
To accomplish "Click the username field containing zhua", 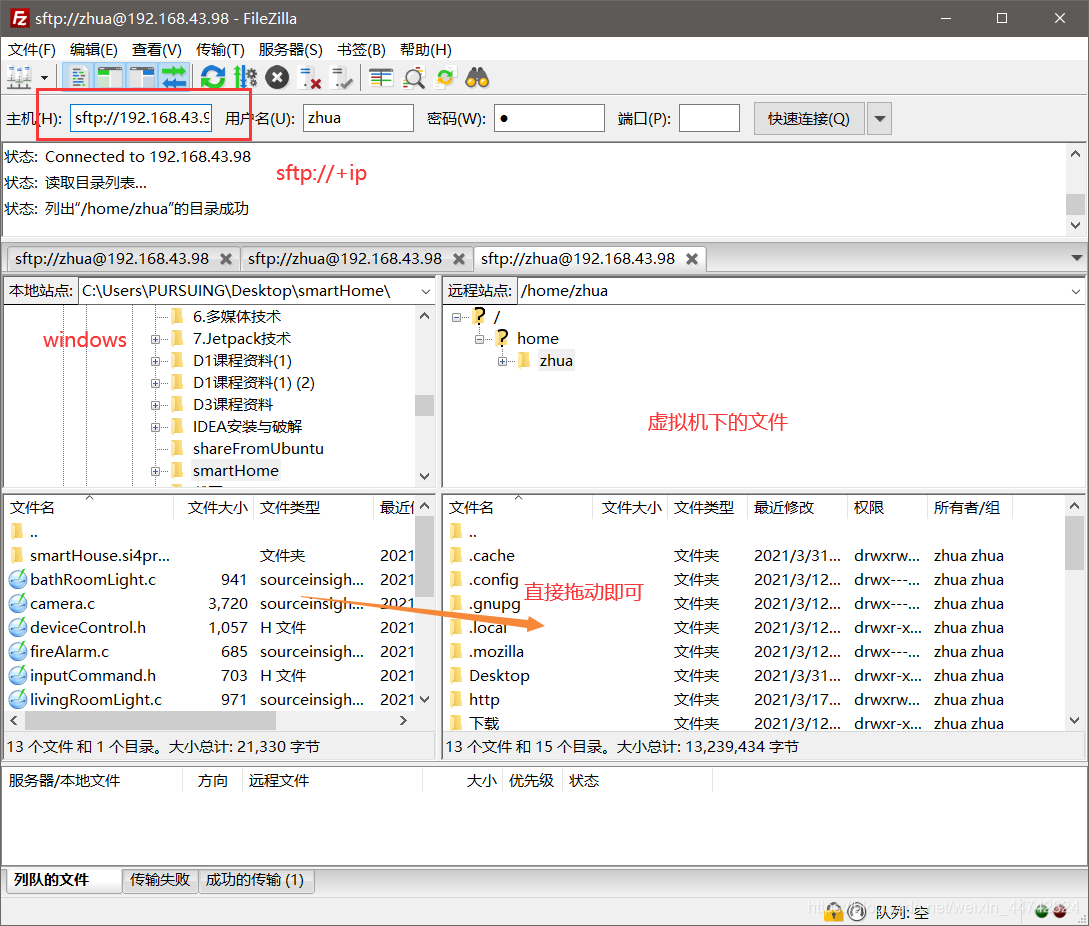I will coord(358,117).
